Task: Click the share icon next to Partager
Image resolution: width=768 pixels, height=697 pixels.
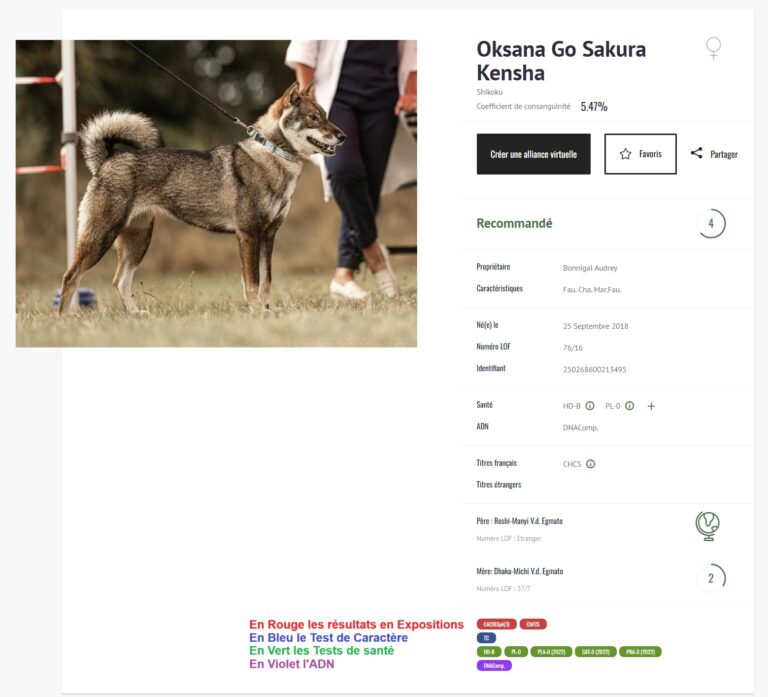Action: pyautogui.click(x=696, y=153)
